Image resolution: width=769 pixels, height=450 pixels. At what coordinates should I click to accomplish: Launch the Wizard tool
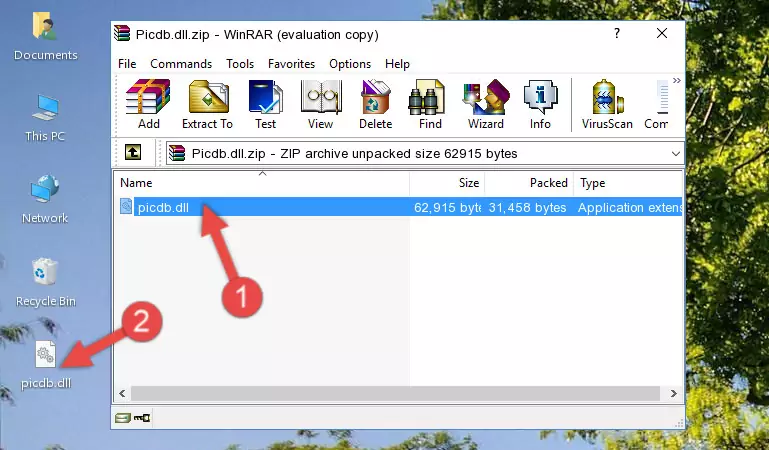486,104
